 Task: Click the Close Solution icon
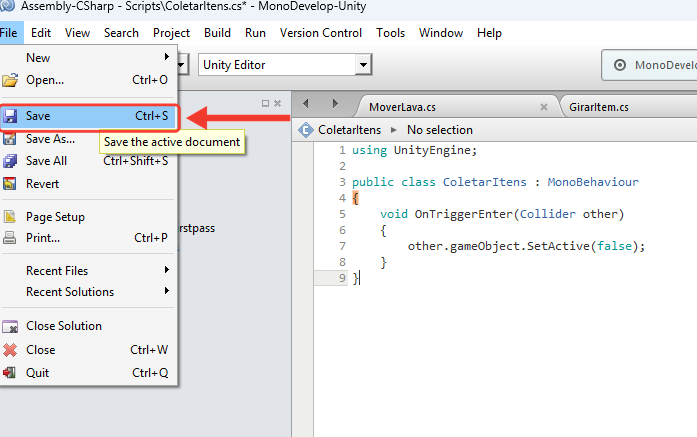(x=10, y=326)
